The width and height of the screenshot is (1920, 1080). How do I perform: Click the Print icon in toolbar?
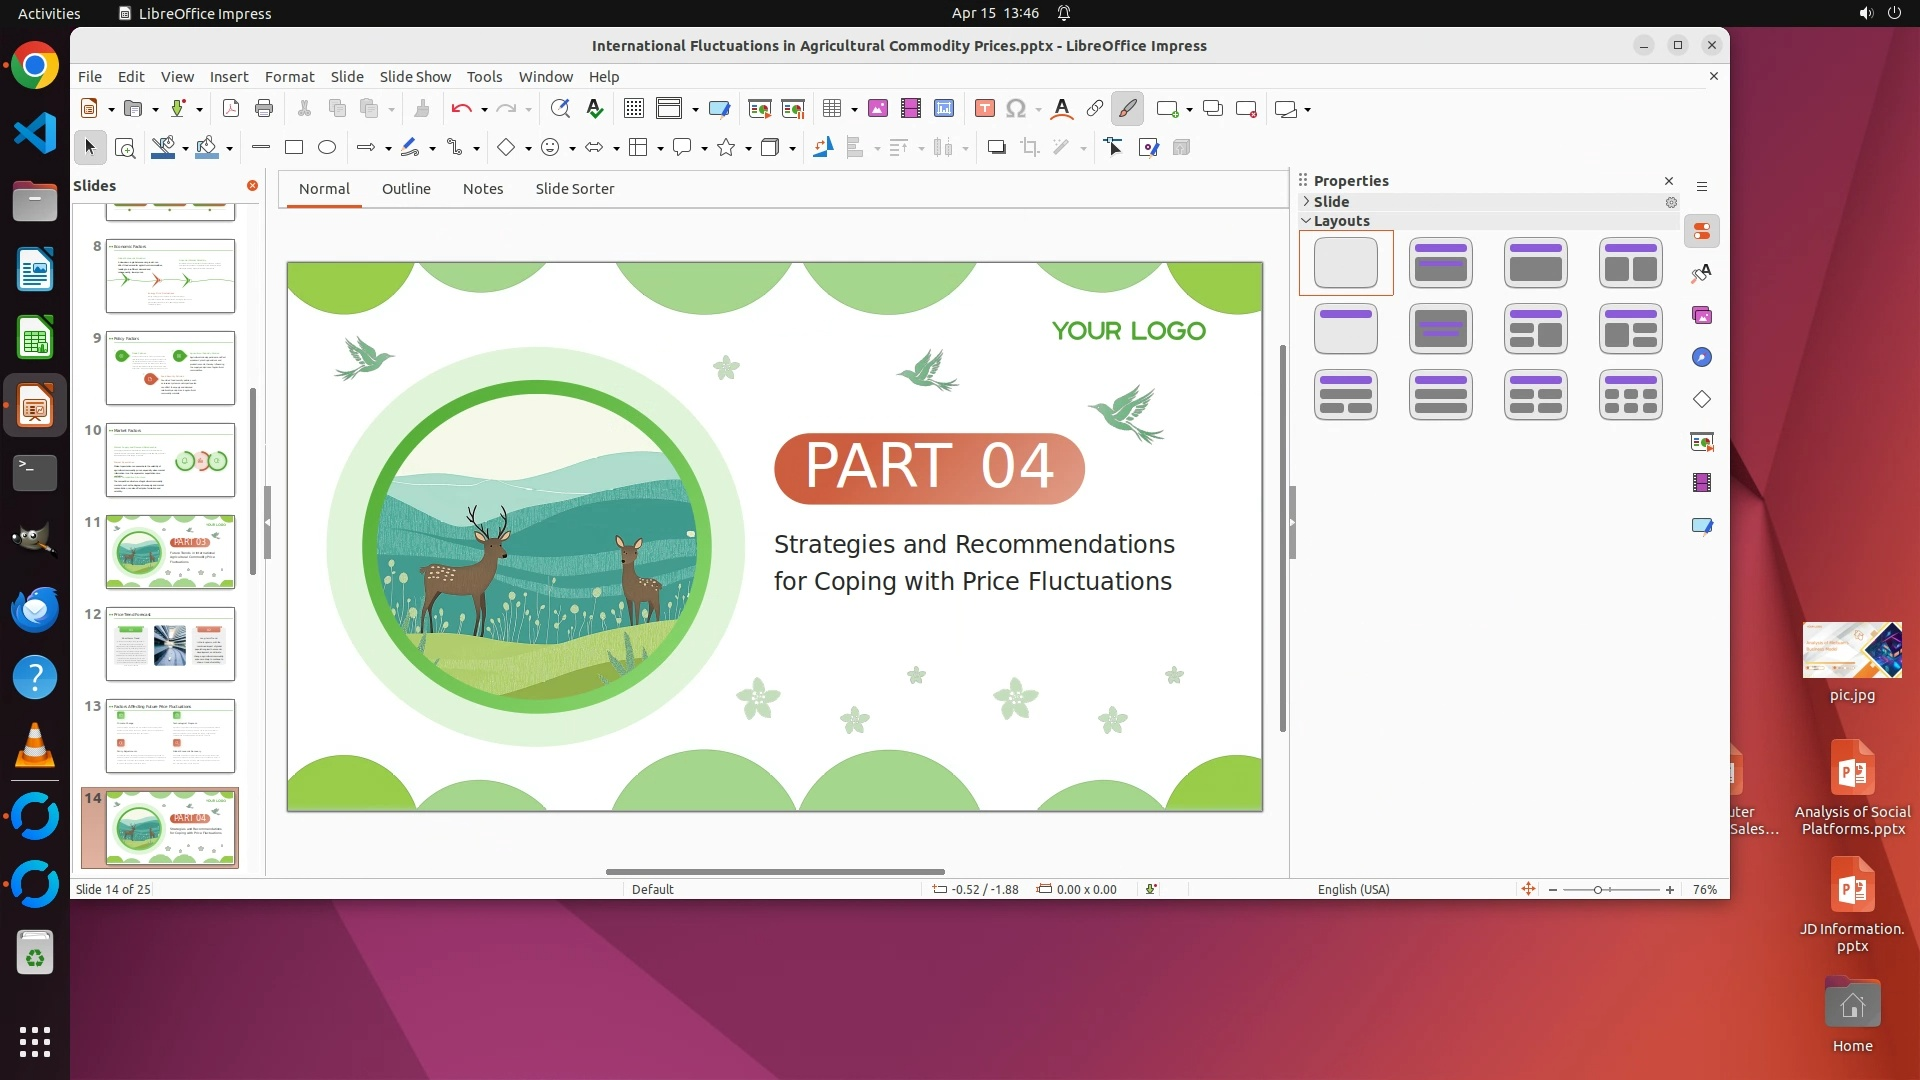coord(264,109)
